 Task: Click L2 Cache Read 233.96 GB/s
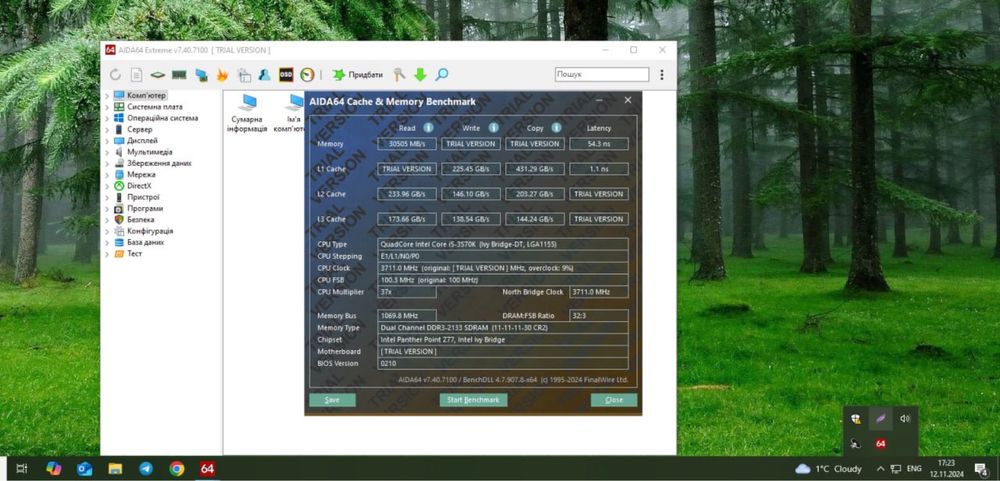coord(407,194)
